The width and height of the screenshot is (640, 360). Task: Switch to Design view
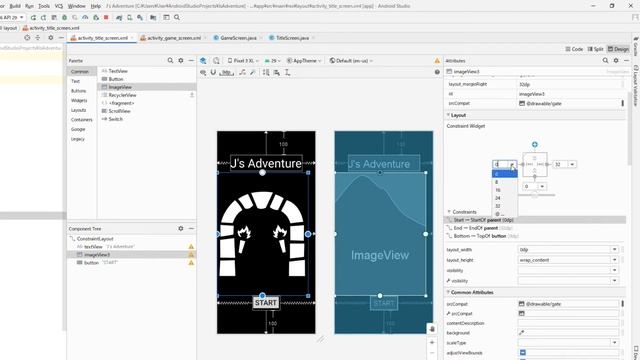tap(618, 49)
